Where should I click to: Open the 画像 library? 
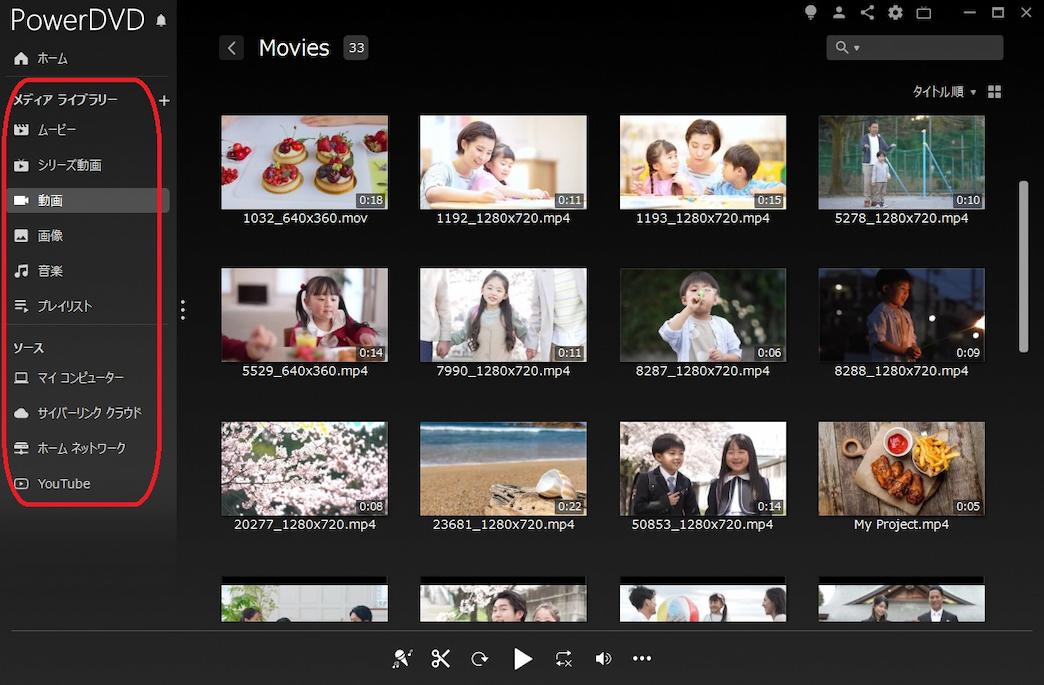39,236
